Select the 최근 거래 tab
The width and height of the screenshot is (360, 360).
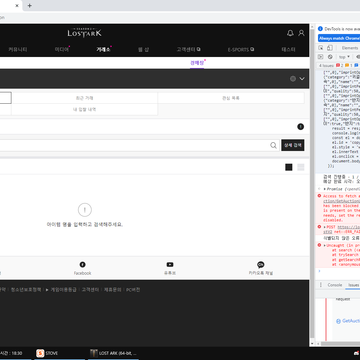(84, 98)
